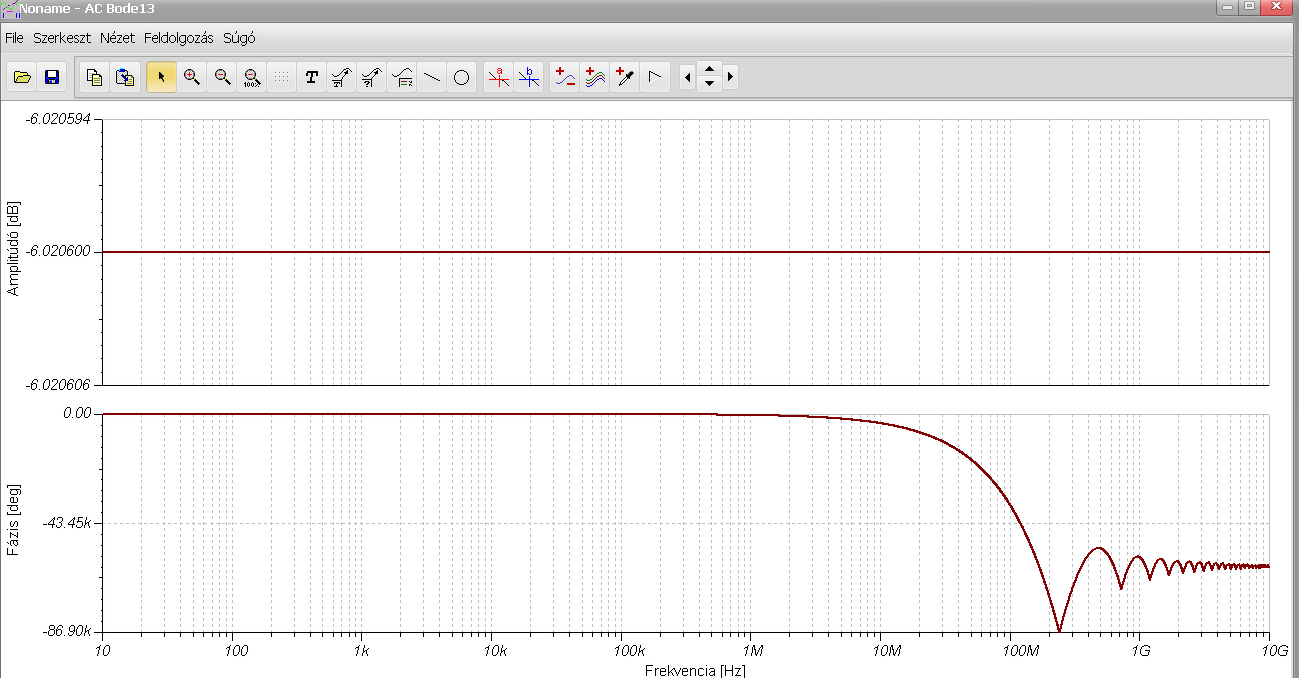Click the curve query question-mark icon
1299x678 pixels.
click(x=371, y=77)
